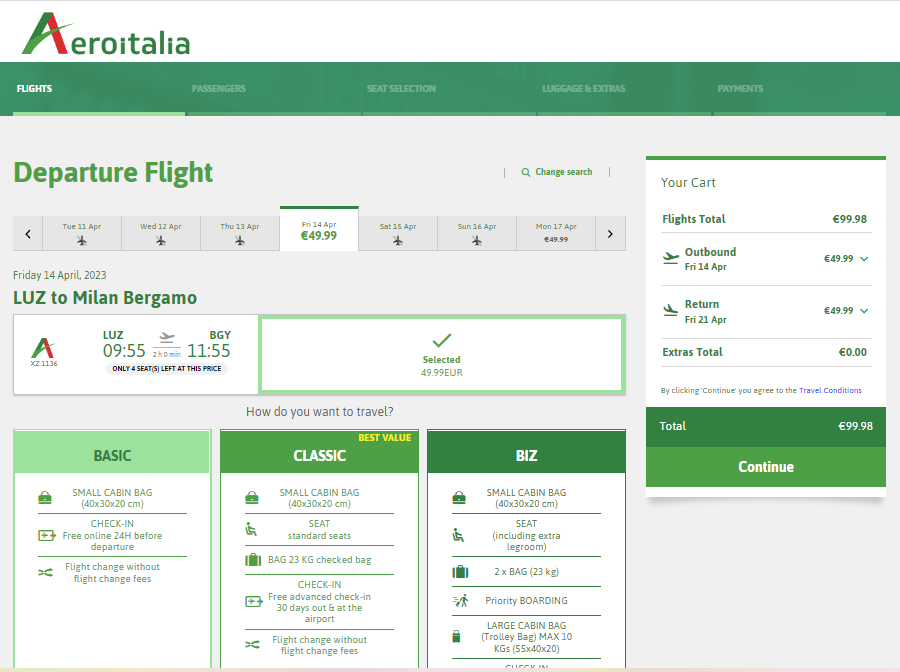Click the XZ 1136 airline logo

tap(44, 348)
